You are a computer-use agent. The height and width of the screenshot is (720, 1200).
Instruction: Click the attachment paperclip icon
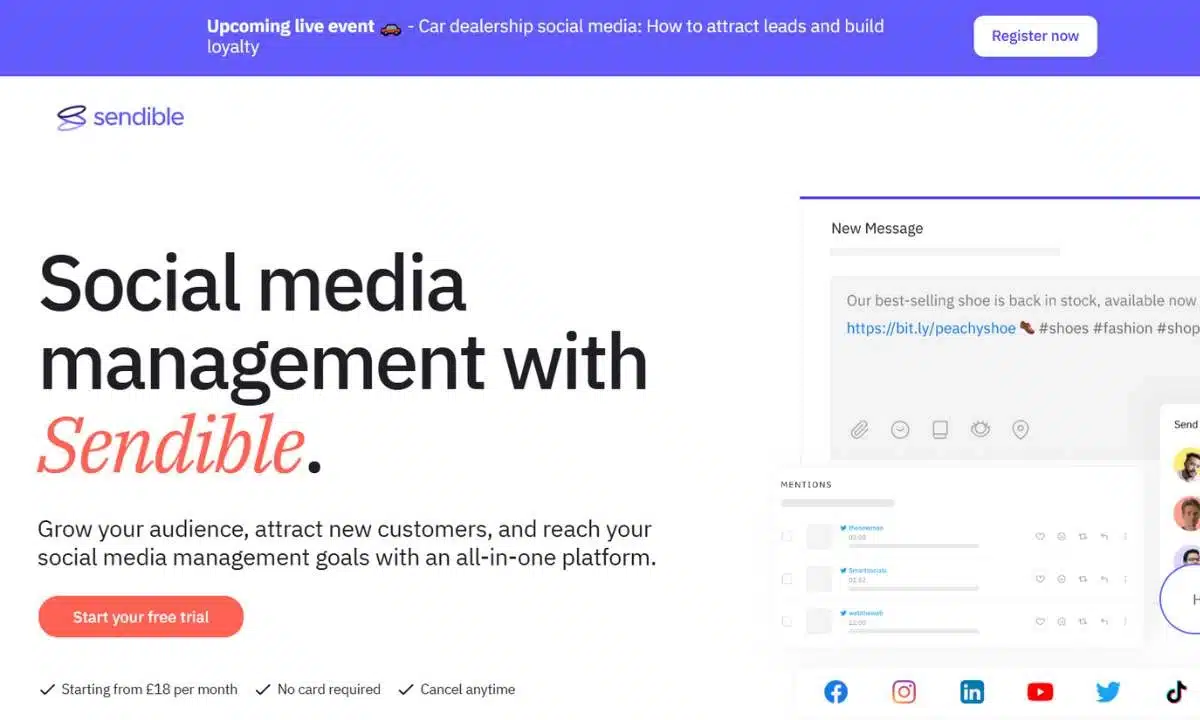tap(859, 430)
